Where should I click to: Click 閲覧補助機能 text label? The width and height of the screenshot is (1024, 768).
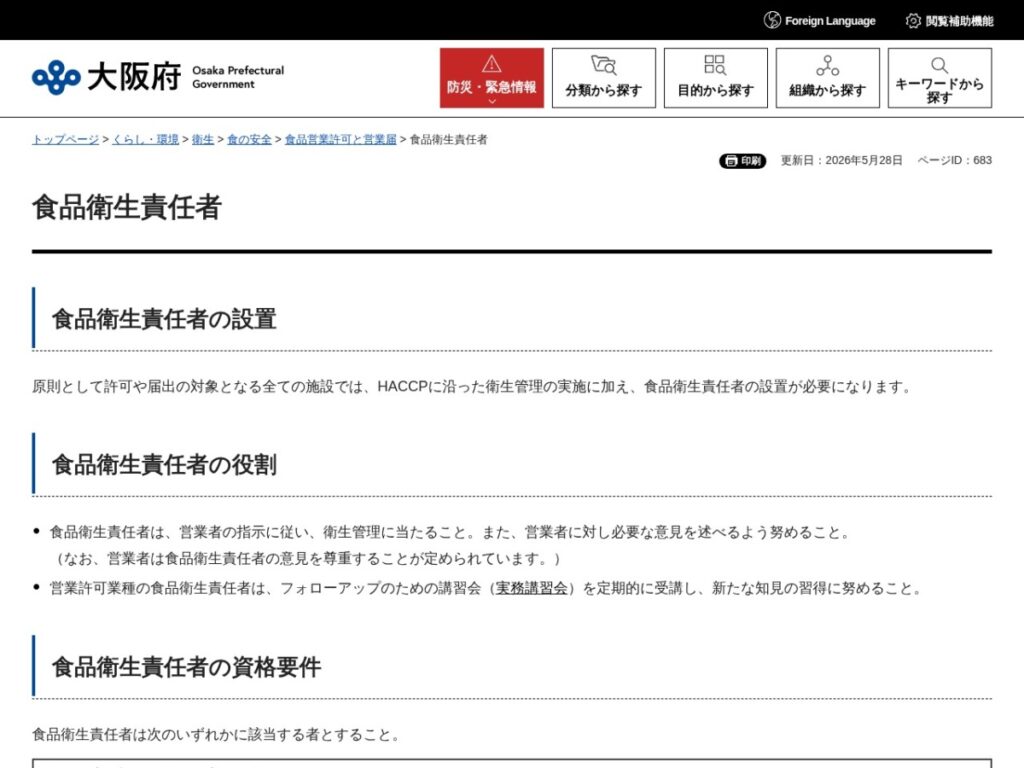pos(959,21)
